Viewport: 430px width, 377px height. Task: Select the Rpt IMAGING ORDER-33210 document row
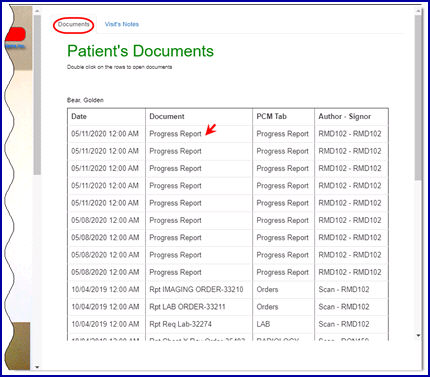pyautogui.click(x=228, y=289)
